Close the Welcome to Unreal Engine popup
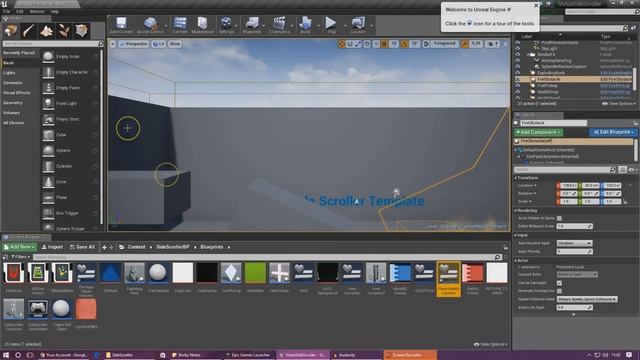 [536, 5]
